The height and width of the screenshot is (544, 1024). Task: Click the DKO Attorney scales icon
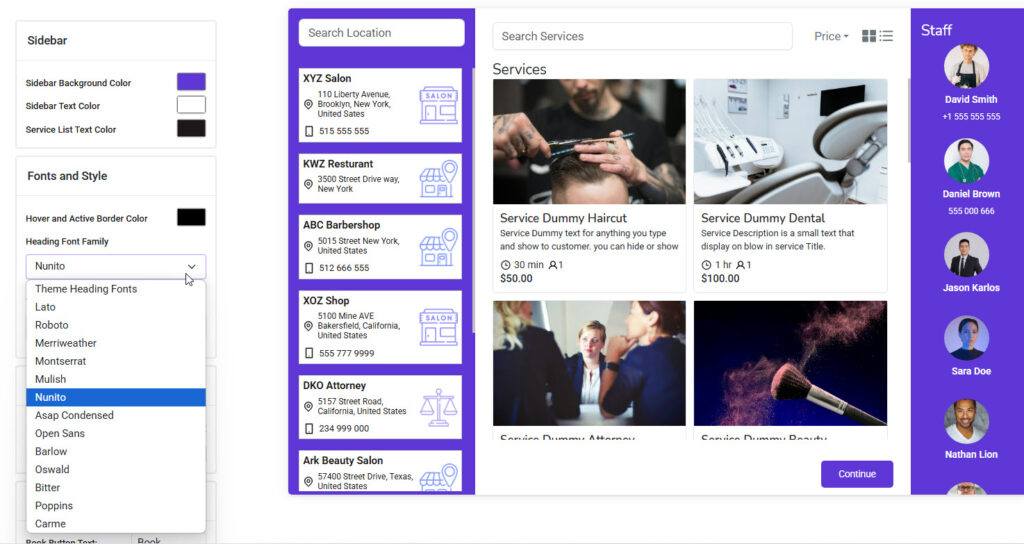coord(439,408)
